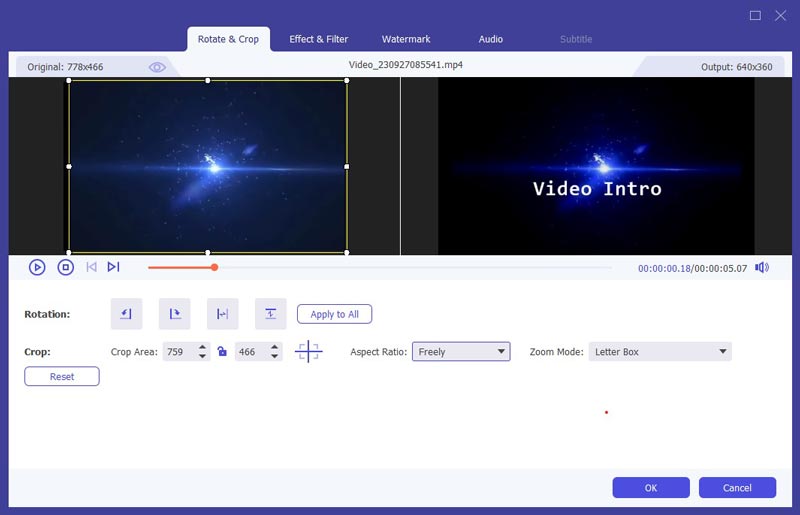Open the Aspect Ratio dropdown
The width and height of the screenshot is (800, 515).
[x=461, y=351]
